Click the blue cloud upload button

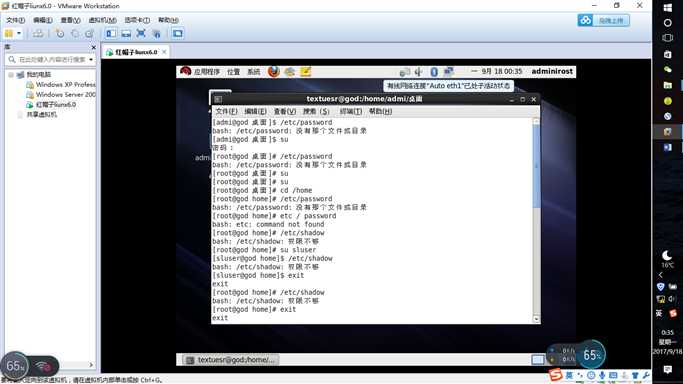pos(603,20)
